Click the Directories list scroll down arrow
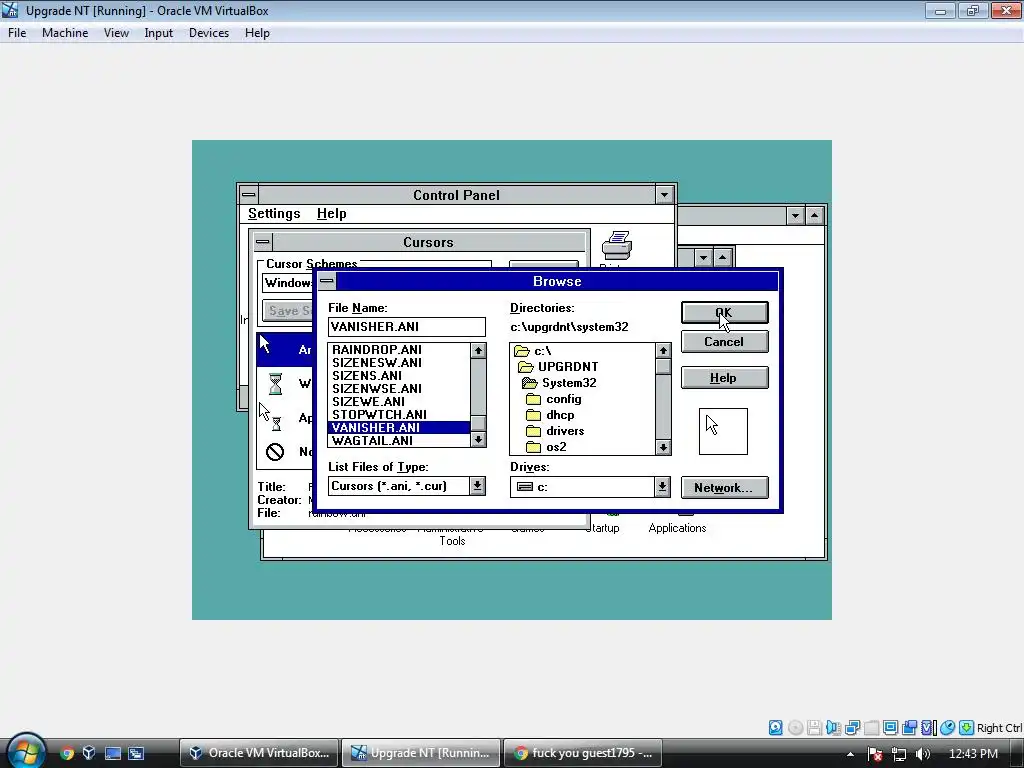Screen dimensions: 1024x768 click(x=663, y=447)
